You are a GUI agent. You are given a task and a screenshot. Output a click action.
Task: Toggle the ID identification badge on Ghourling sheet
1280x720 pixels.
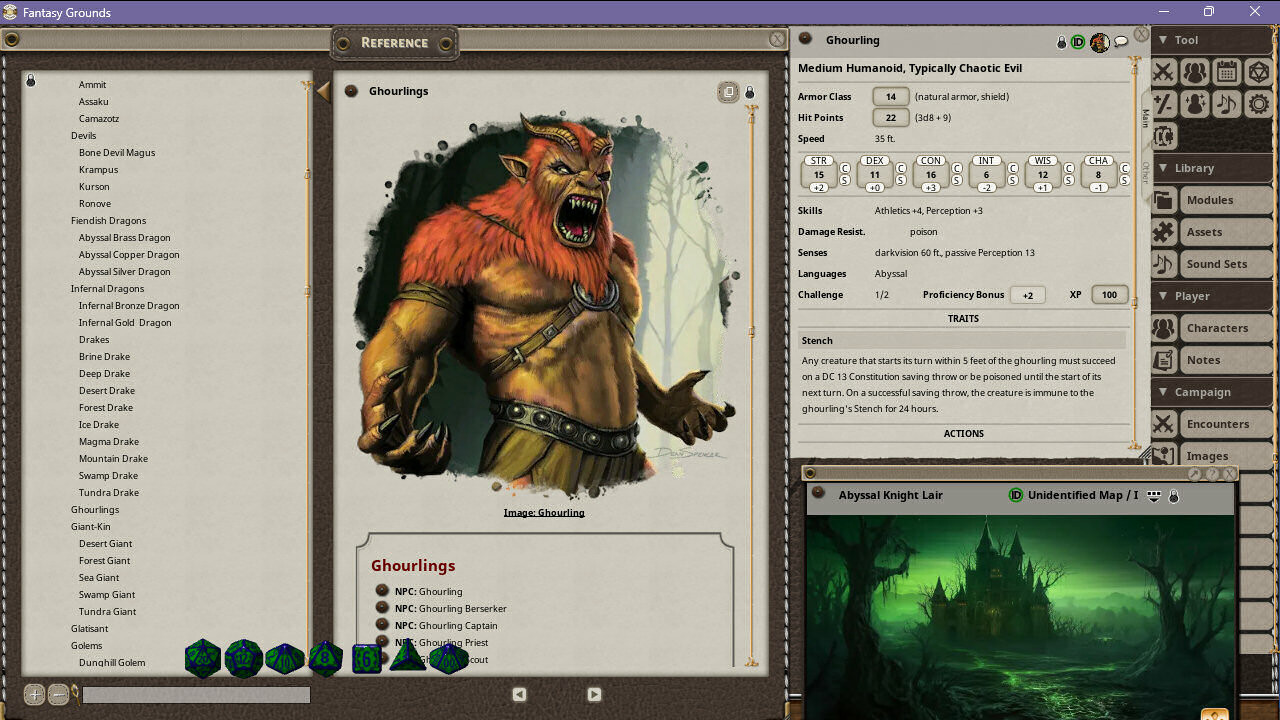1080,42
